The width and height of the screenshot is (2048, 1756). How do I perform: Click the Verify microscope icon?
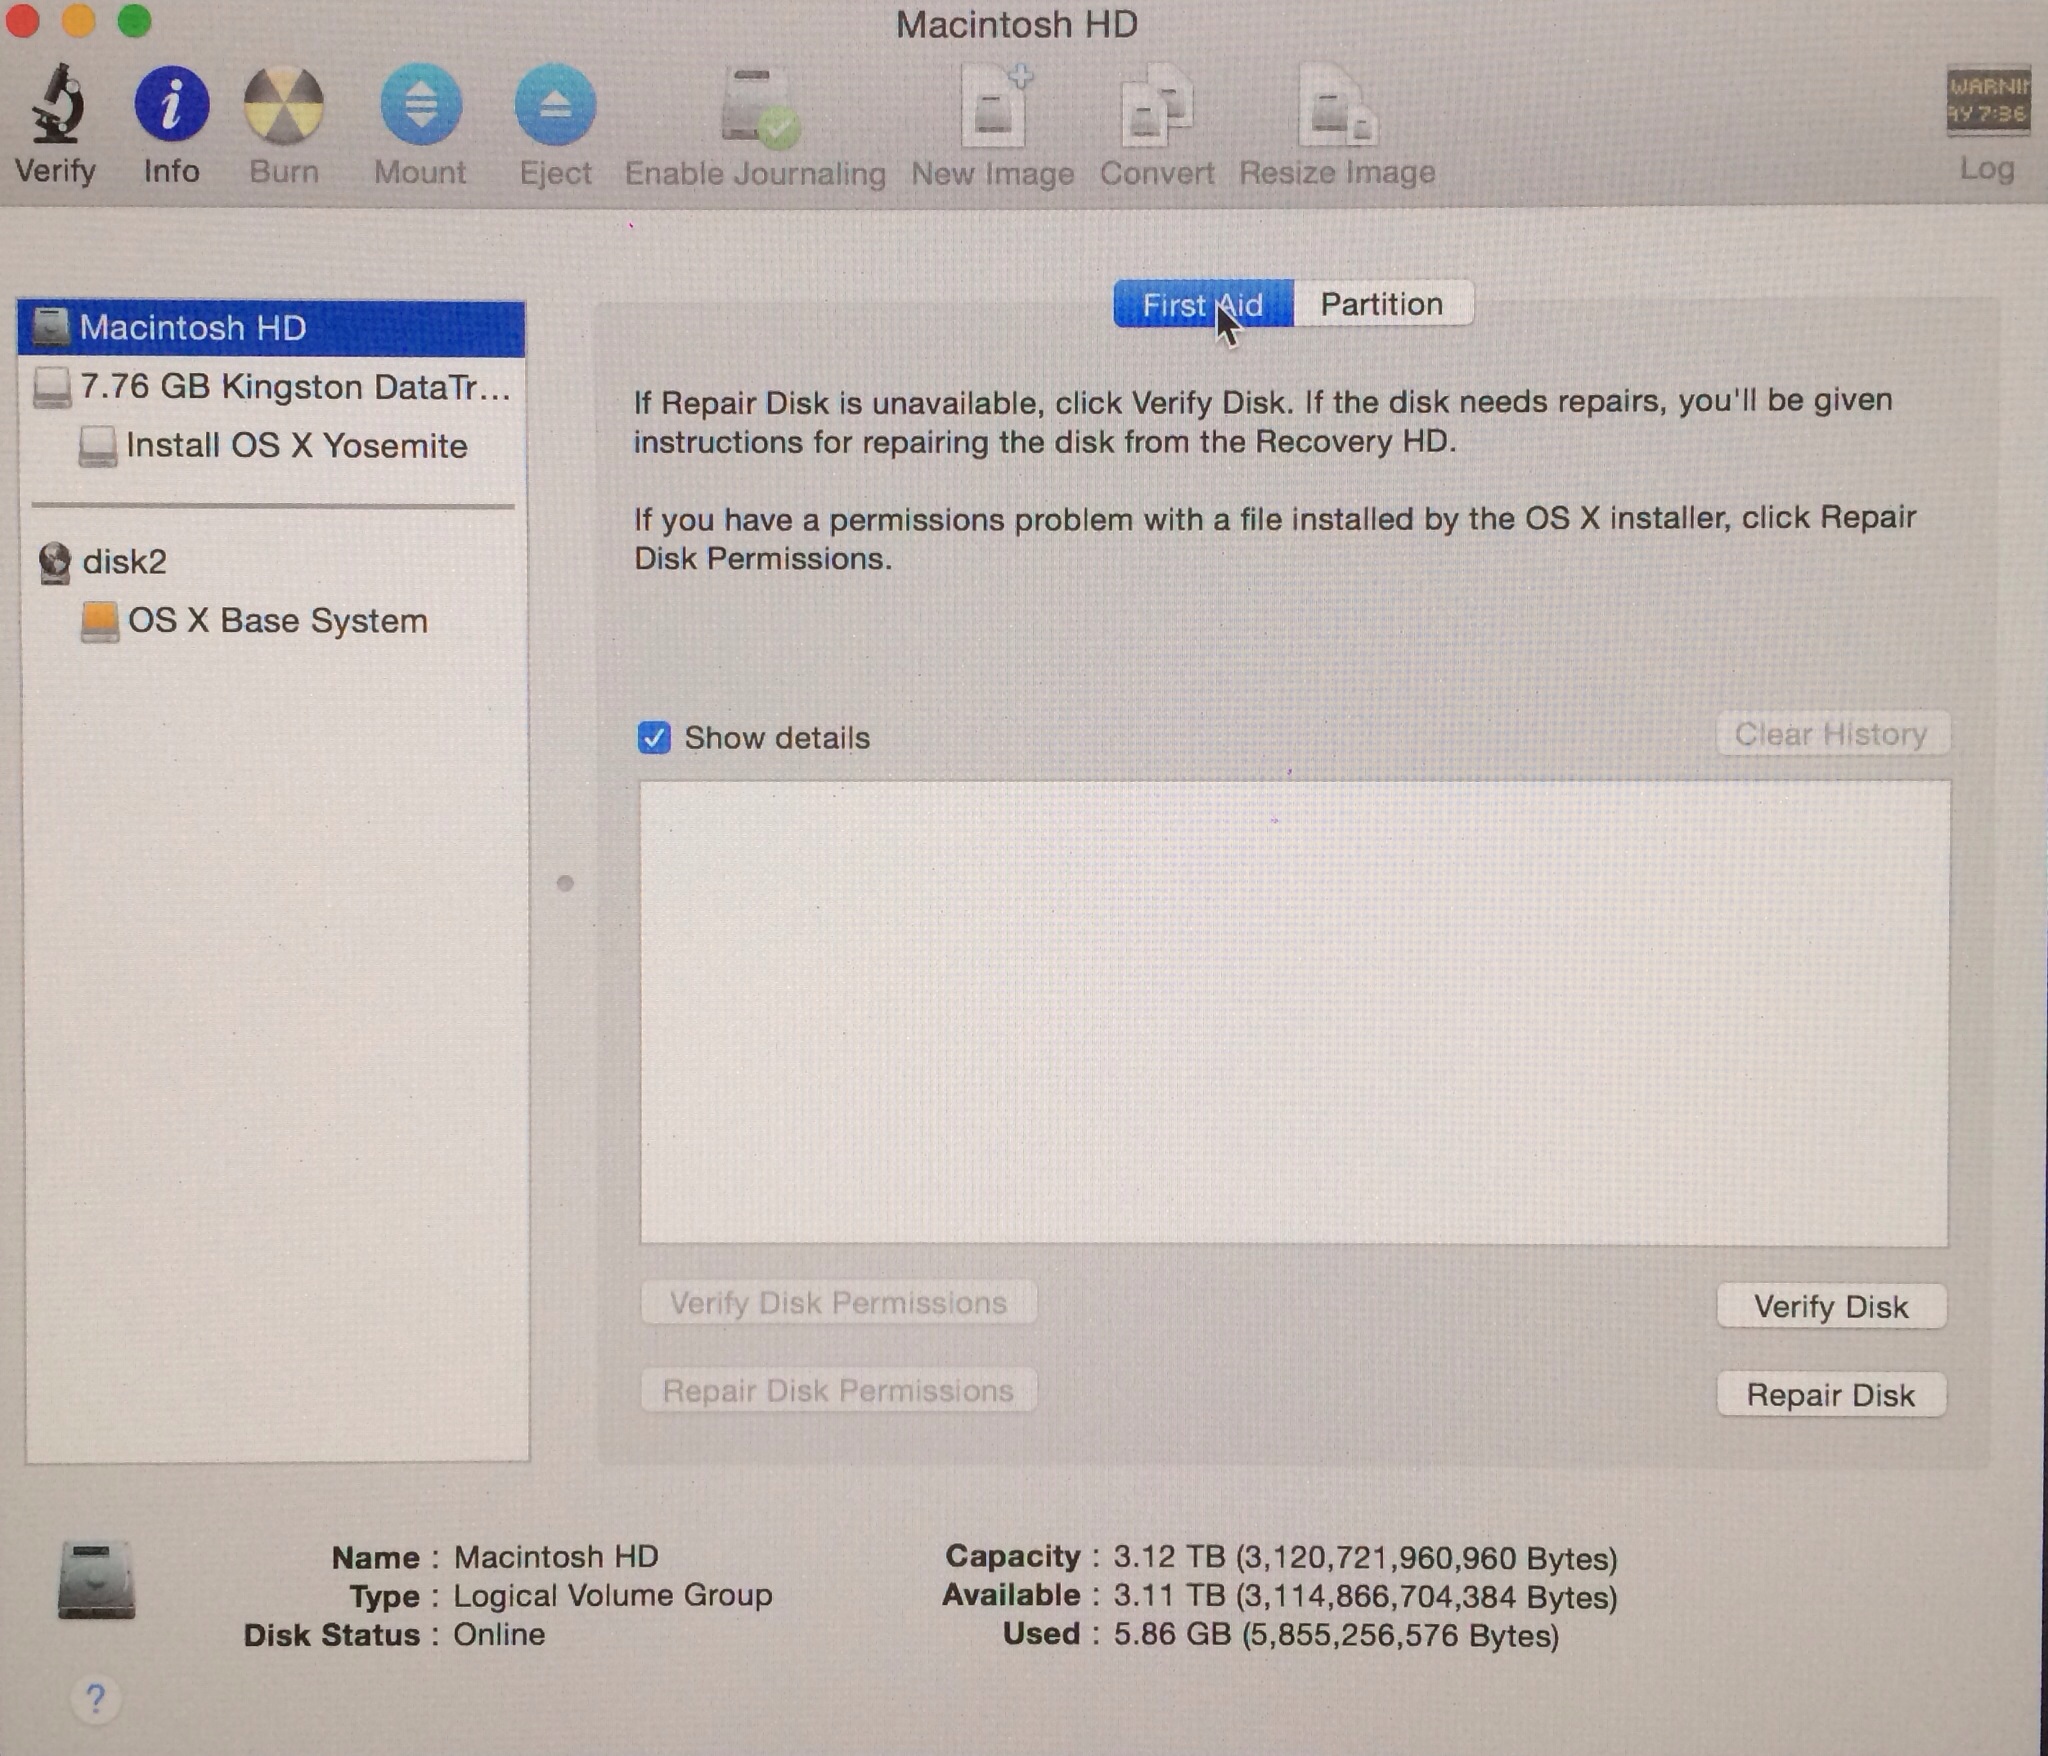tap(56, 105)
